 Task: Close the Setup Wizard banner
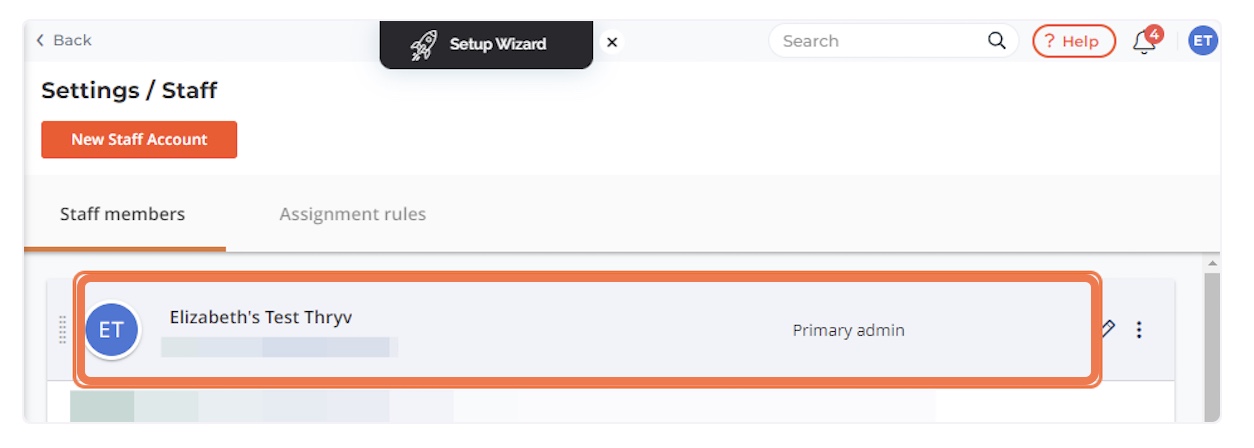[x=612, y=42]
